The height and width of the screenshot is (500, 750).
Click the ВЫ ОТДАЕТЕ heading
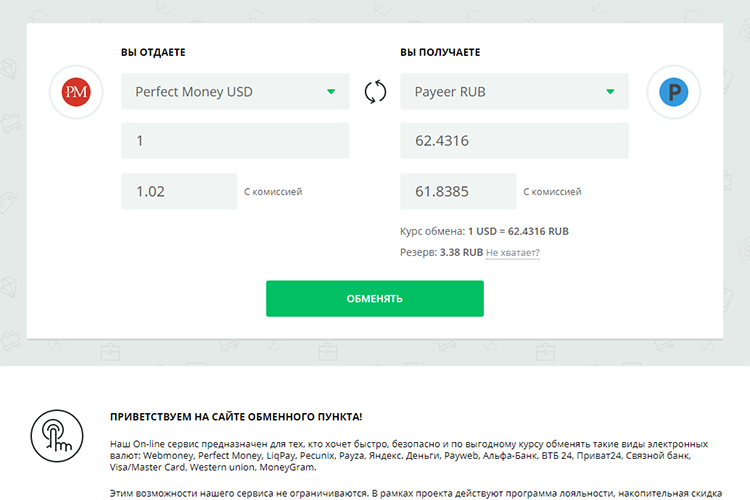pos(153,52)
